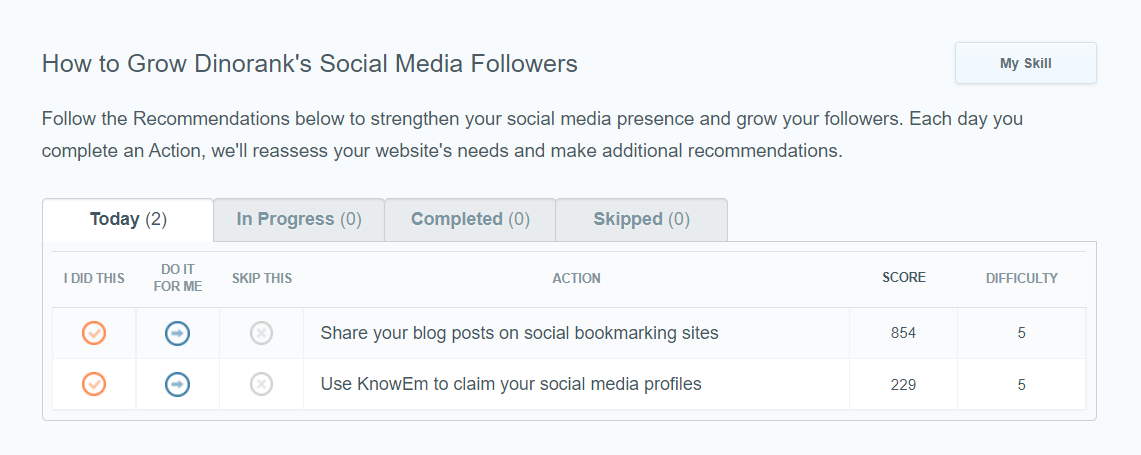1141x455 pixels.
Task: Skip the social bookmarking sites action
Action: (x=261, y=333)
